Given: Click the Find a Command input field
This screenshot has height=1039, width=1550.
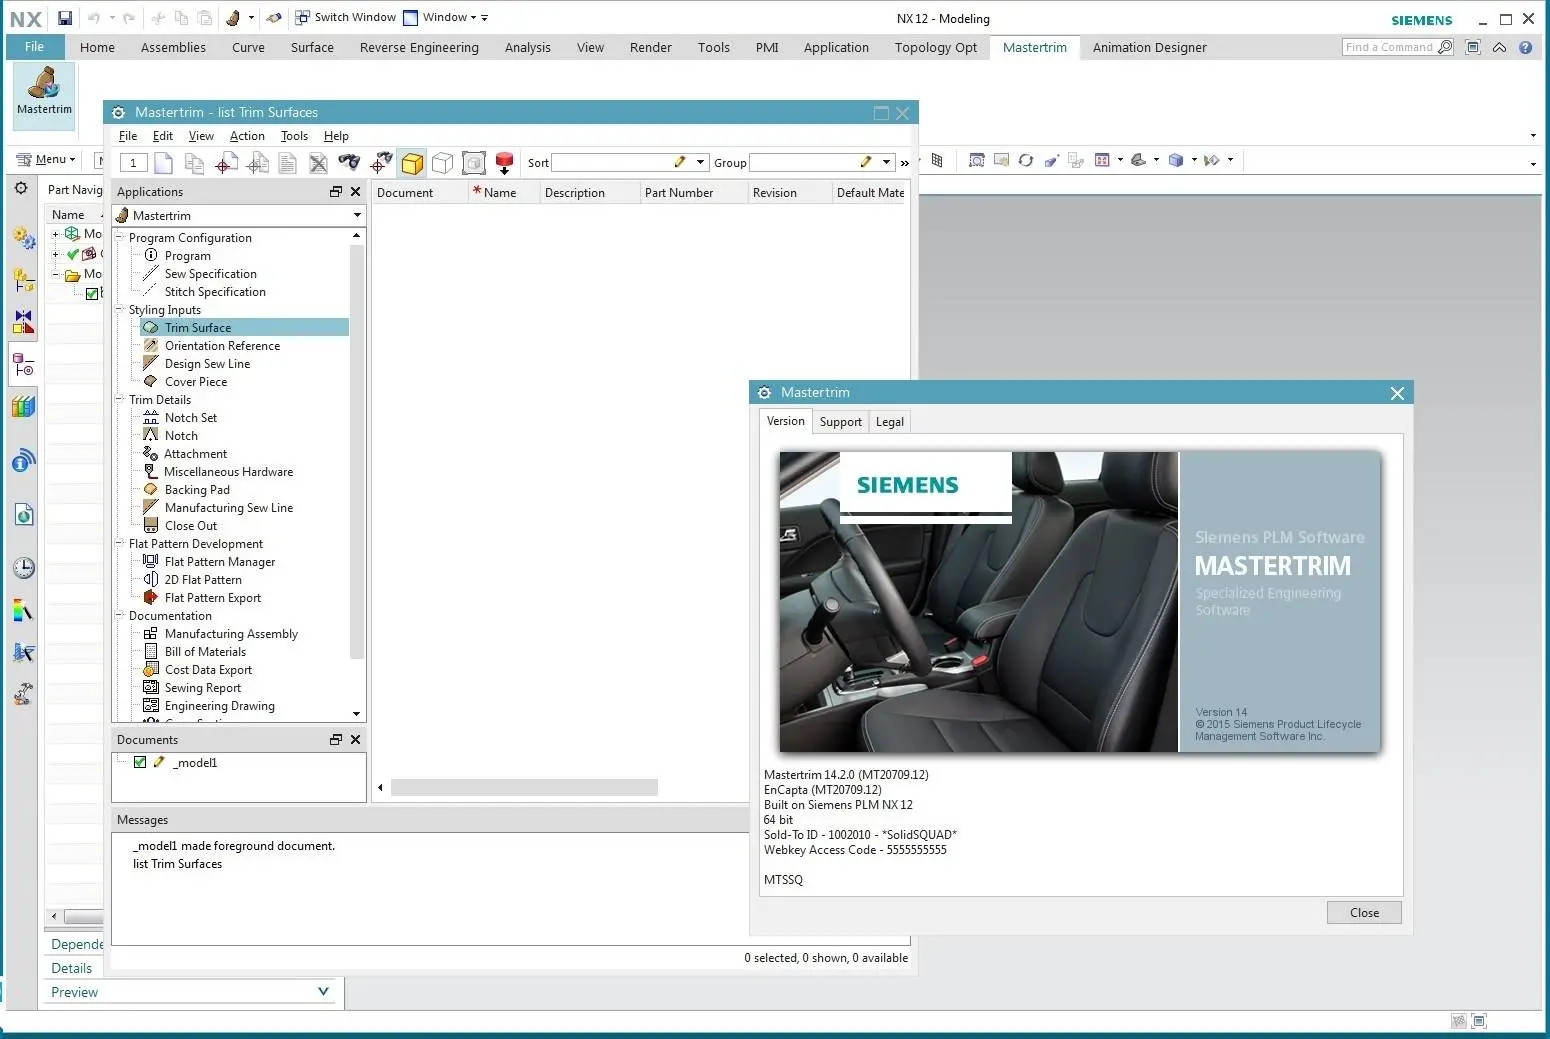Looking at the screenshot, I should (1390, 47).
